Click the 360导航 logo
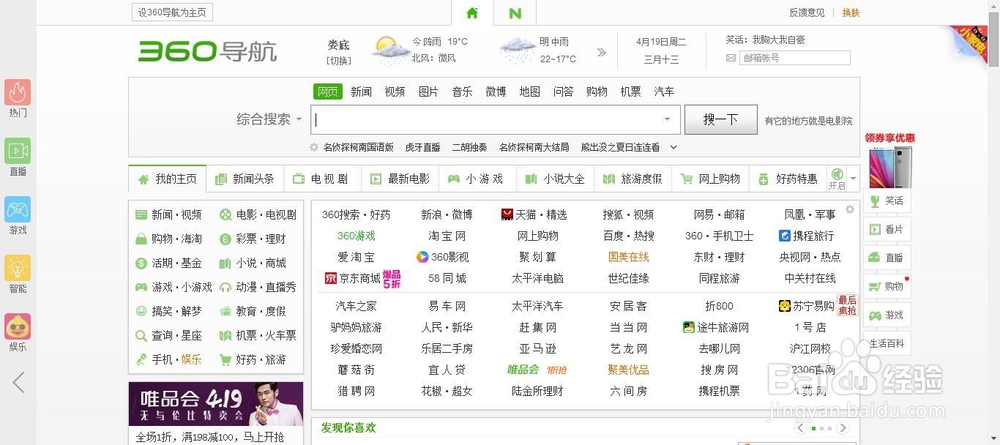1000x445 pixels. click(208, 51)
